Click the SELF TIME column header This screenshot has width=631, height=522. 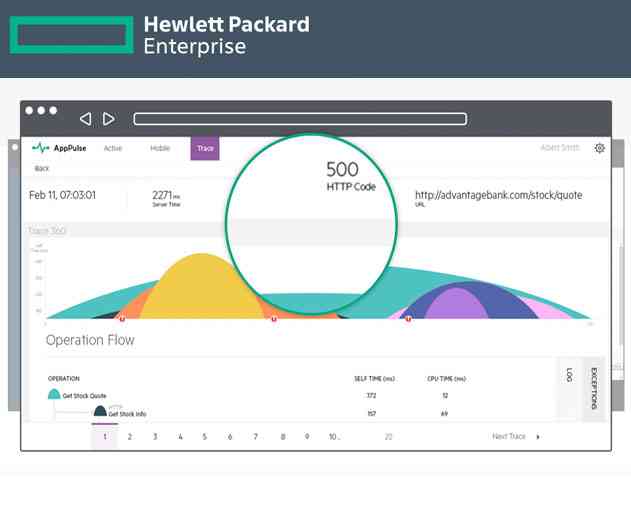(374, 379)
